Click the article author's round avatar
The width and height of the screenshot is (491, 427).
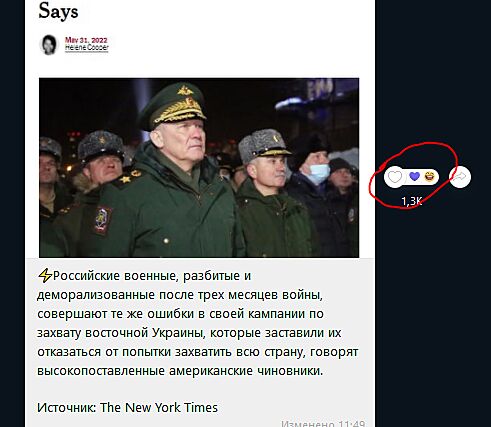point(49,44)
